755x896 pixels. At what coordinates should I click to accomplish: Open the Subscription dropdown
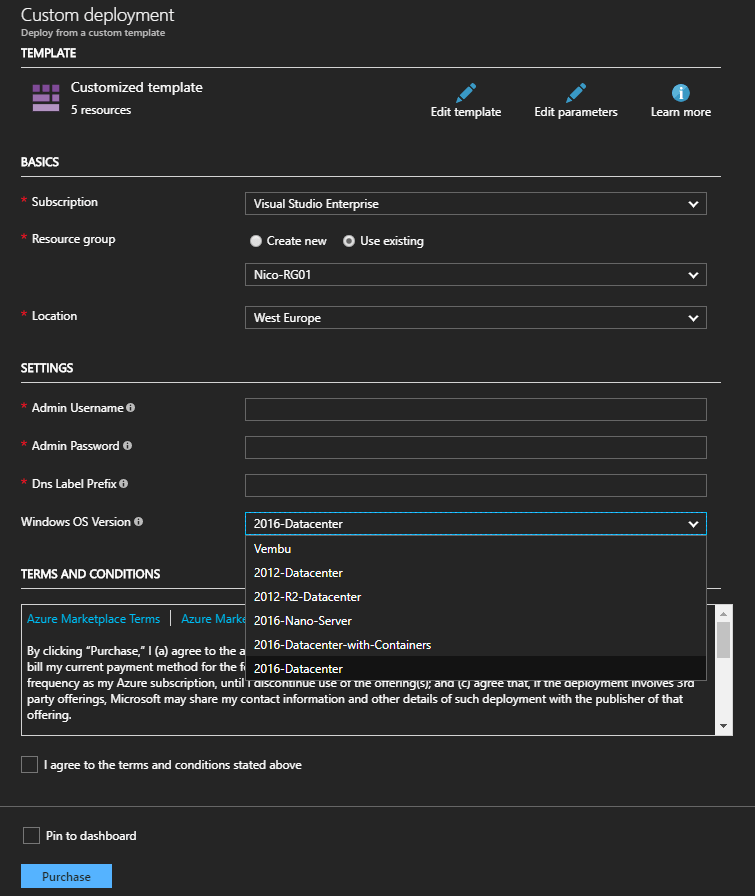476,204
